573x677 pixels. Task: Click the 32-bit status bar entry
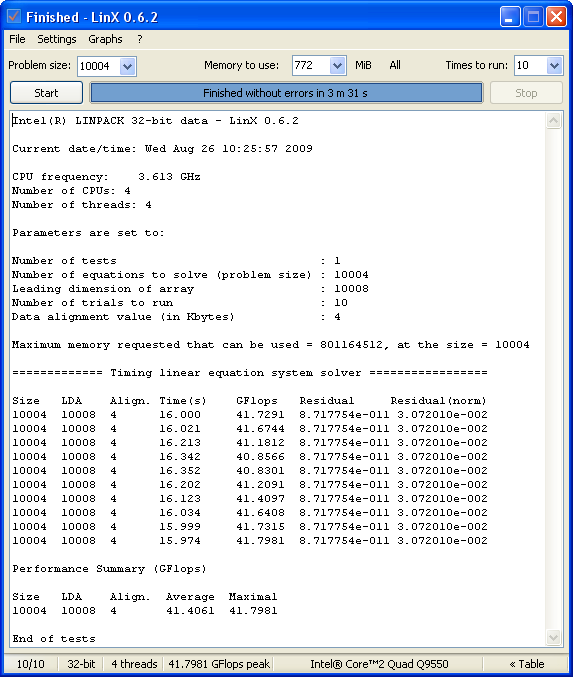coord(81,664)
